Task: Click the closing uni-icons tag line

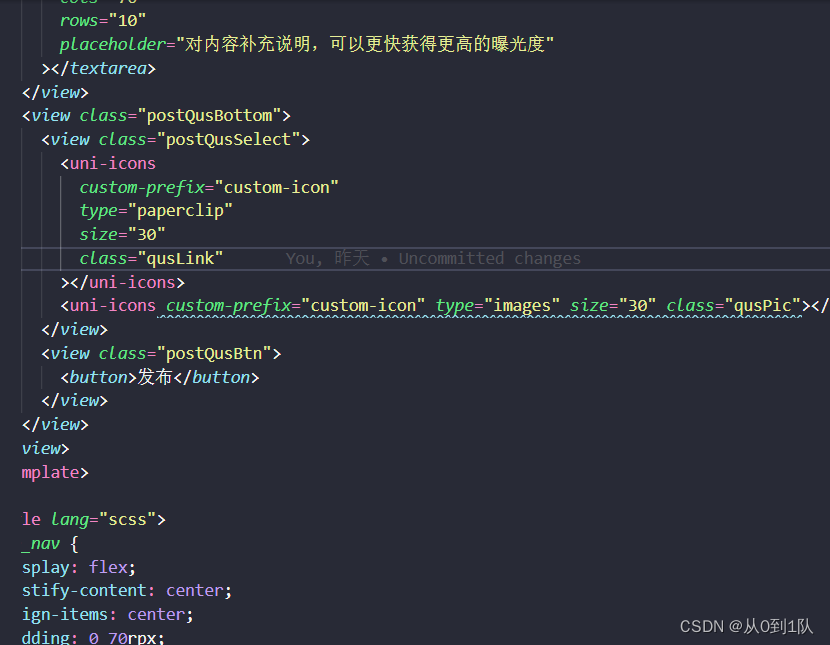Action: point(123,283)
